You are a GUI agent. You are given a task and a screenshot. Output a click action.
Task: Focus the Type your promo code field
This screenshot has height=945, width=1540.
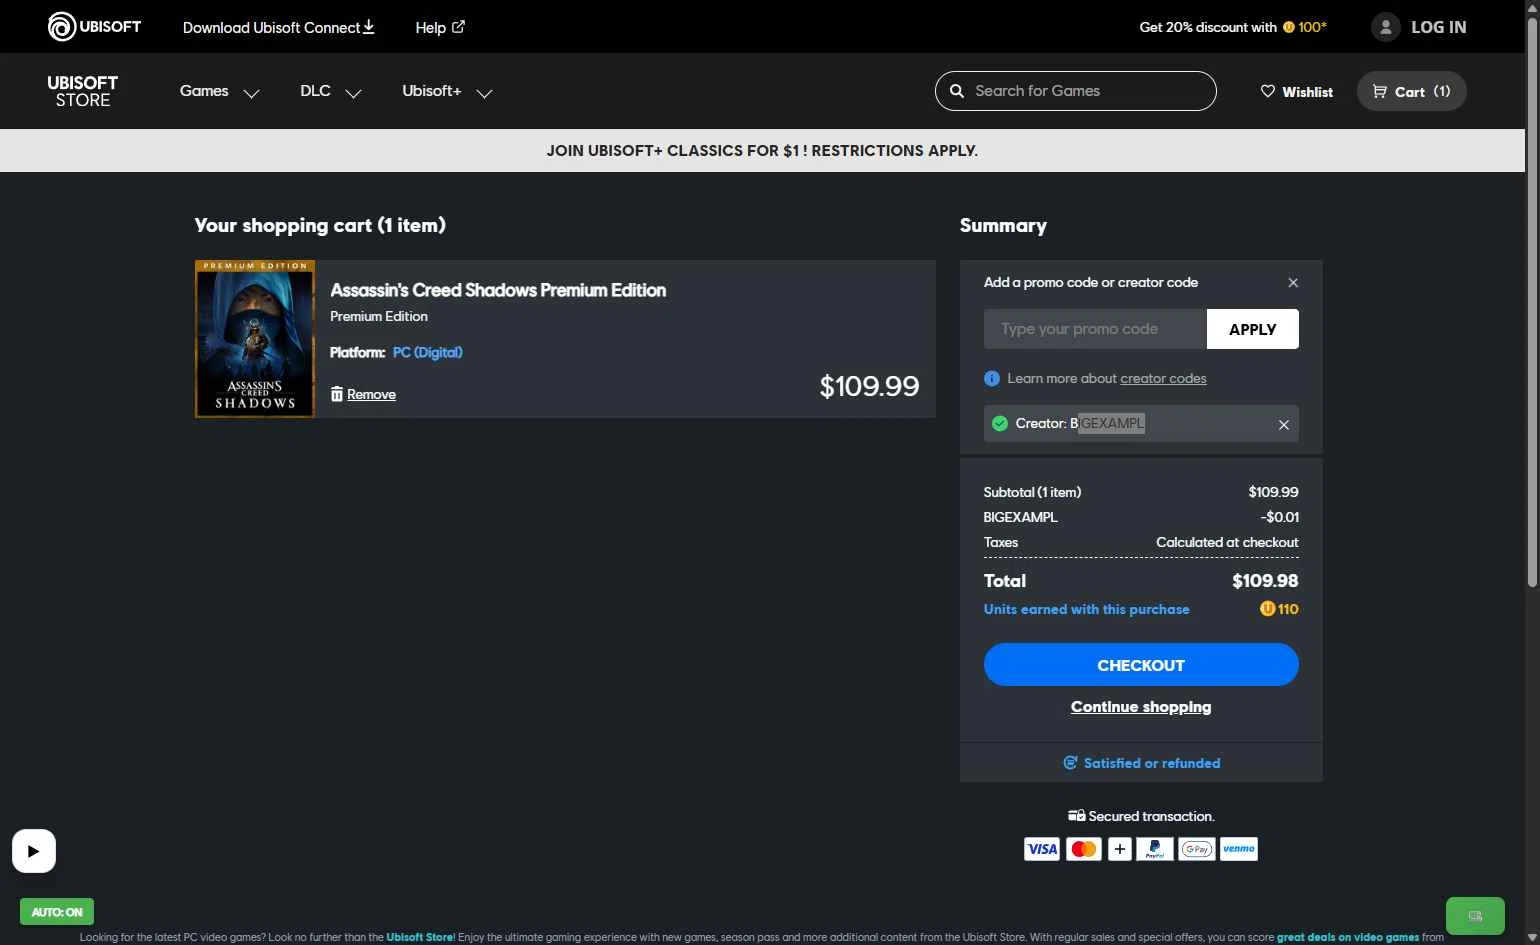coord(1095,329)
